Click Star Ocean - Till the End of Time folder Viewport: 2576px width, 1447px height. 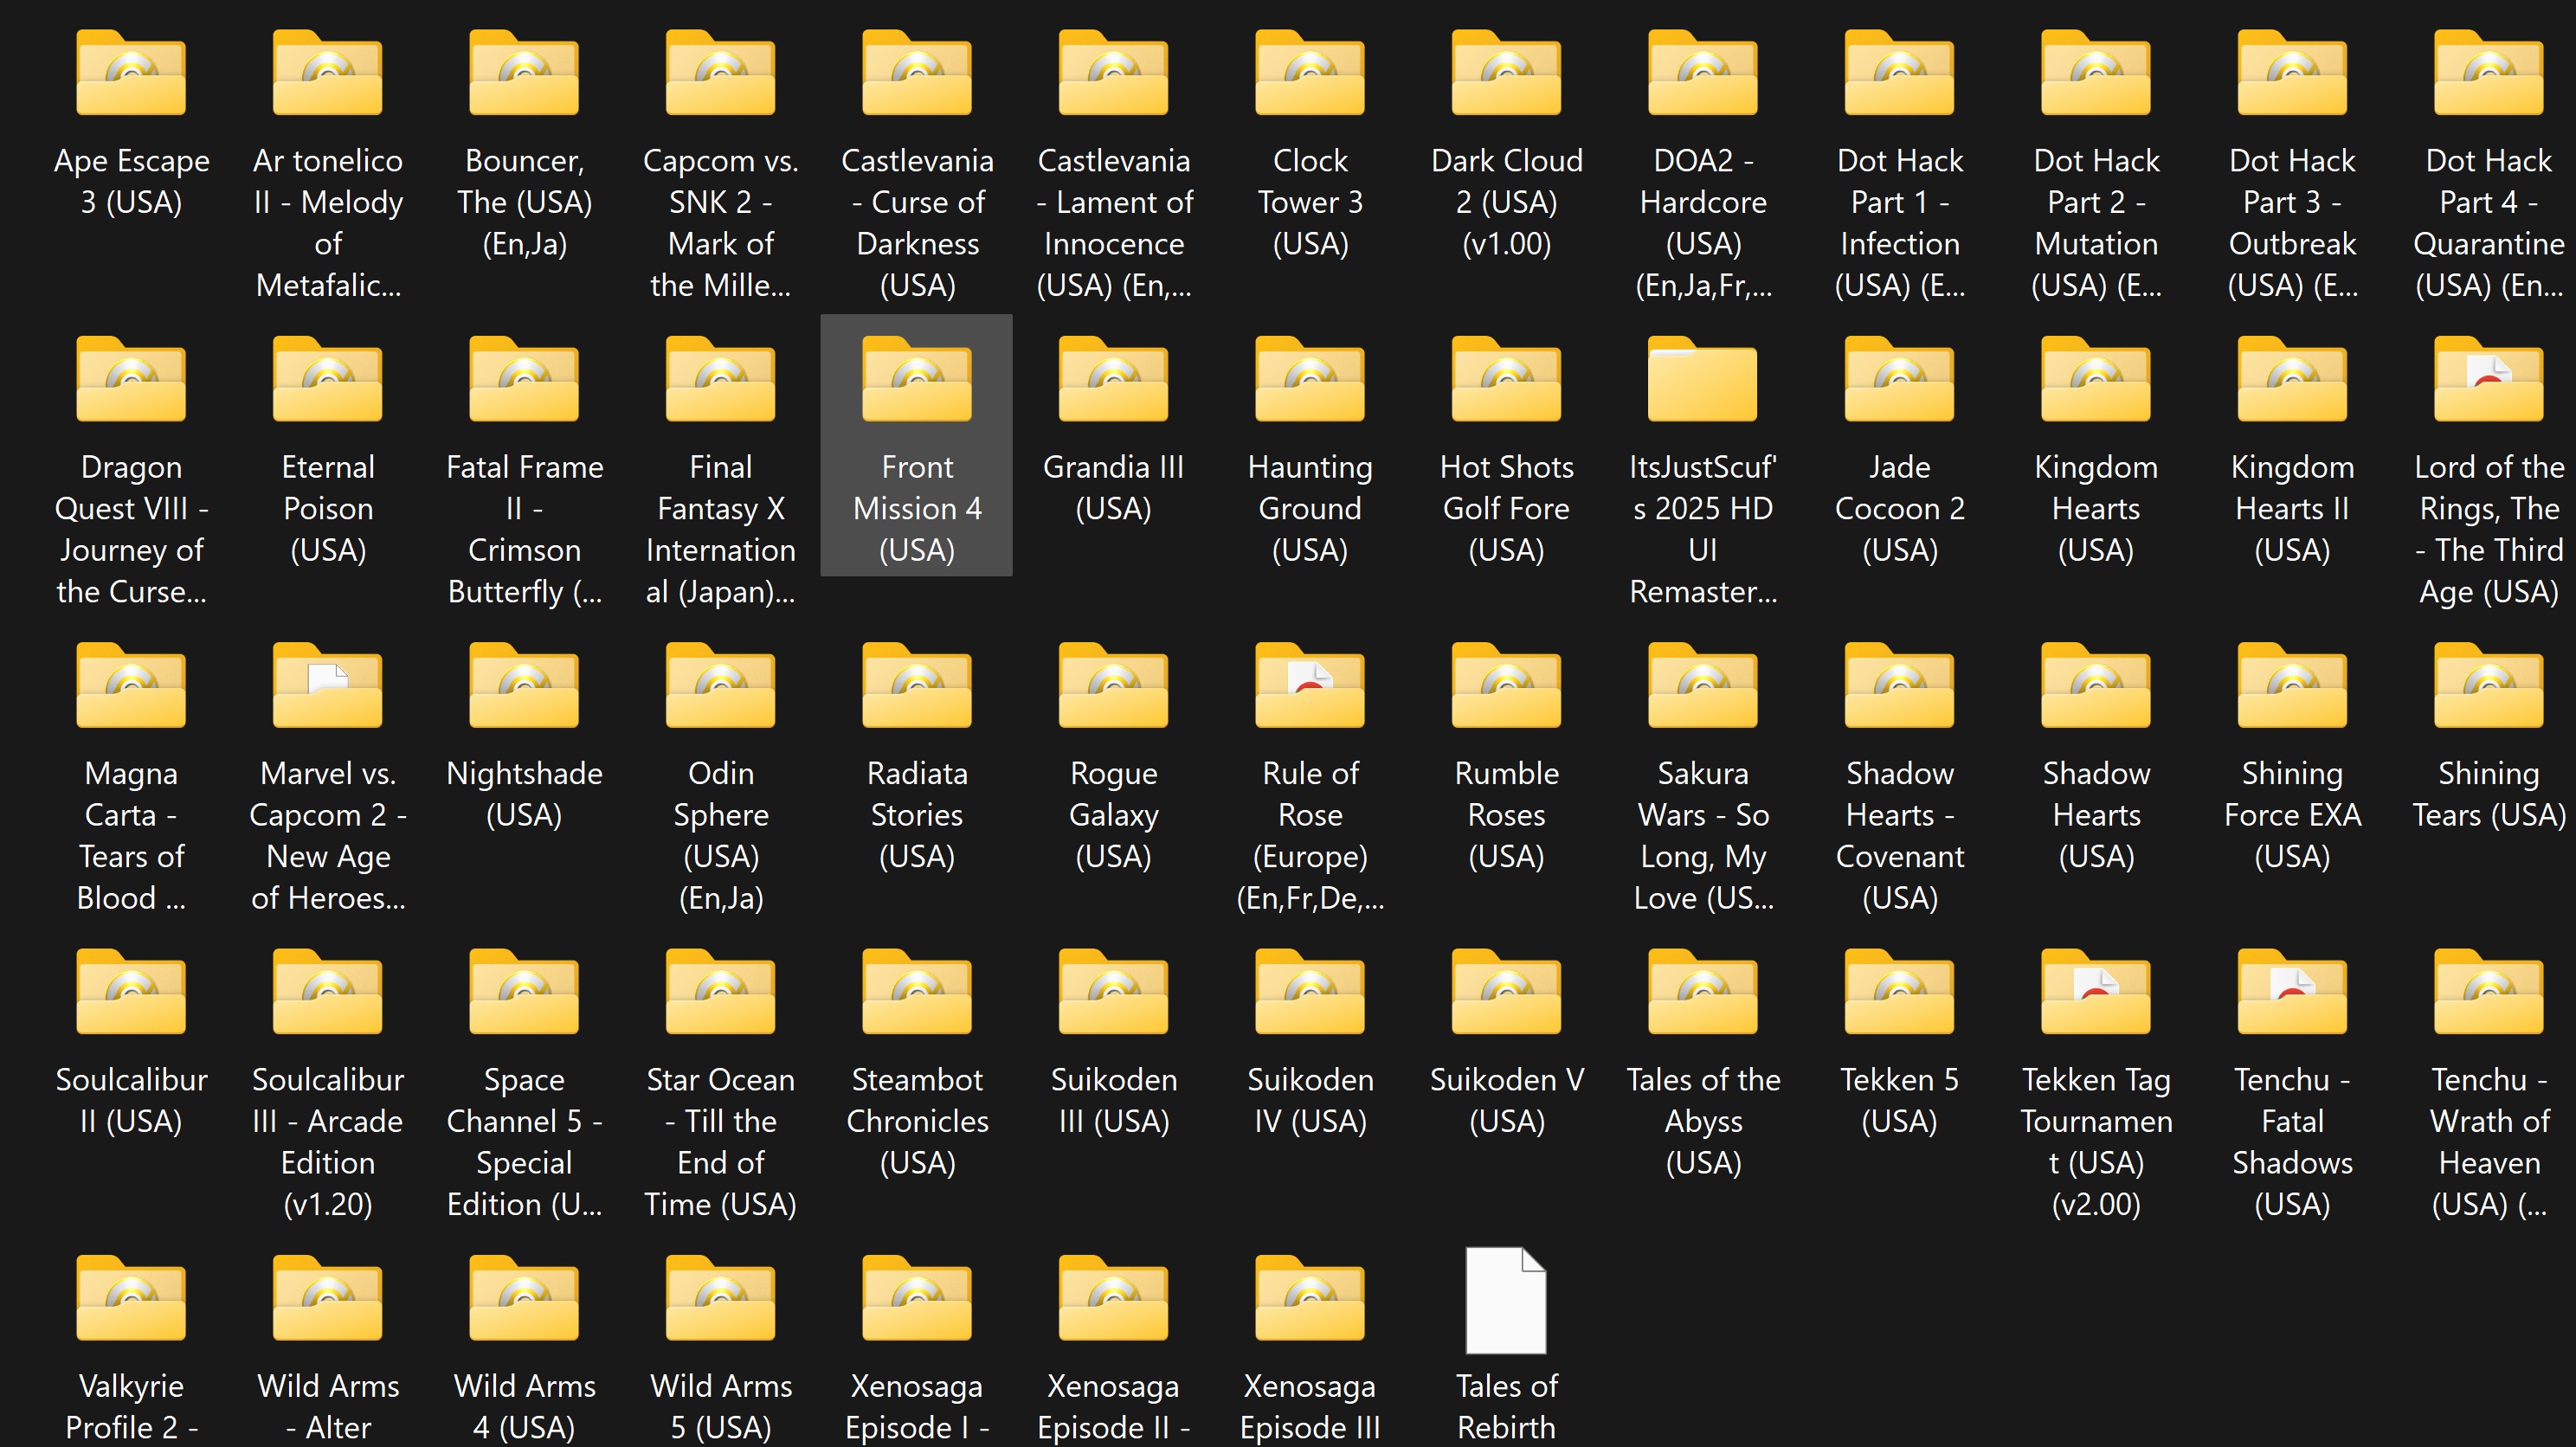point(721,991)
